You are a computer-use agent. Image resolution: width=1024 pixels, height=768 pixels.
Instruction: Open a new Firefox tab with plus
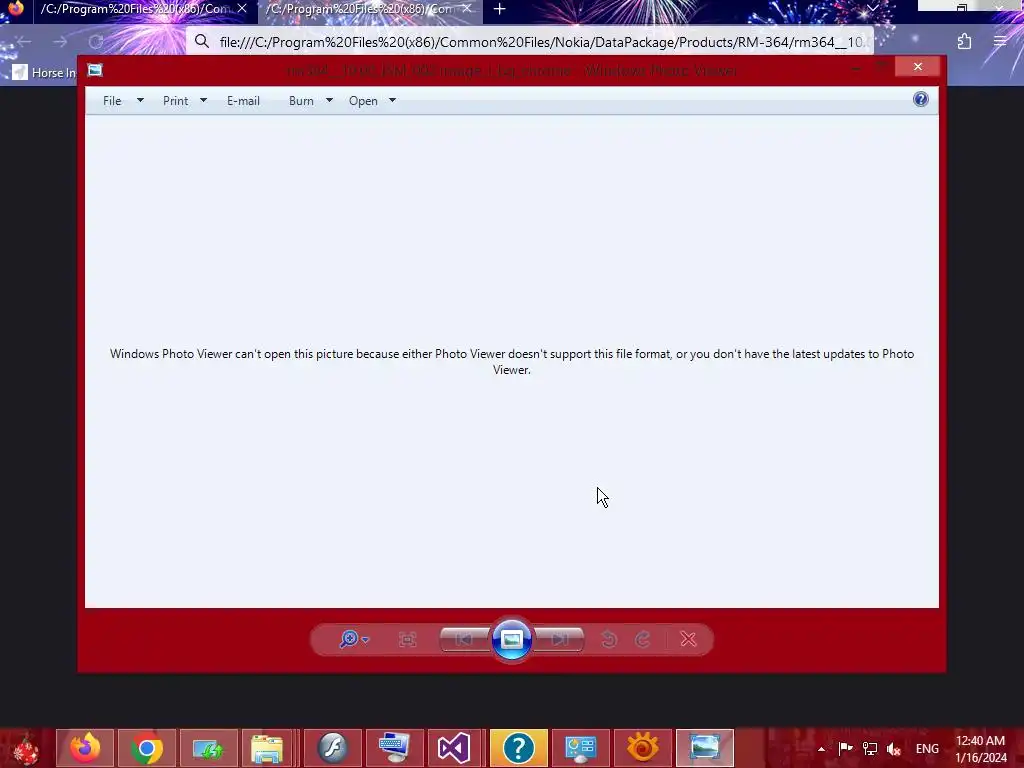pos(500,9)
